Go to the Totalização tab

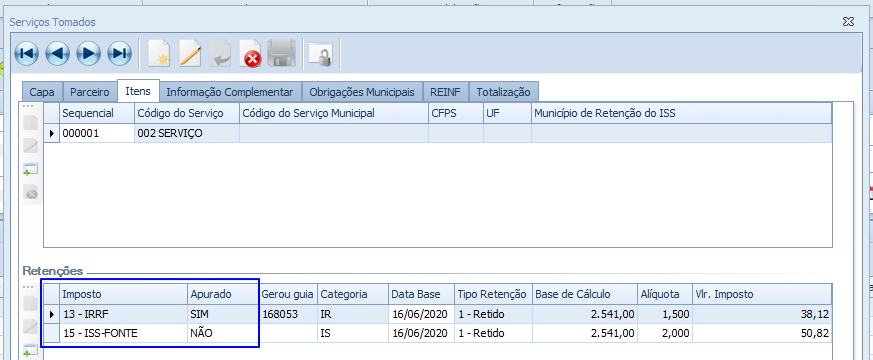pos(503,92)
